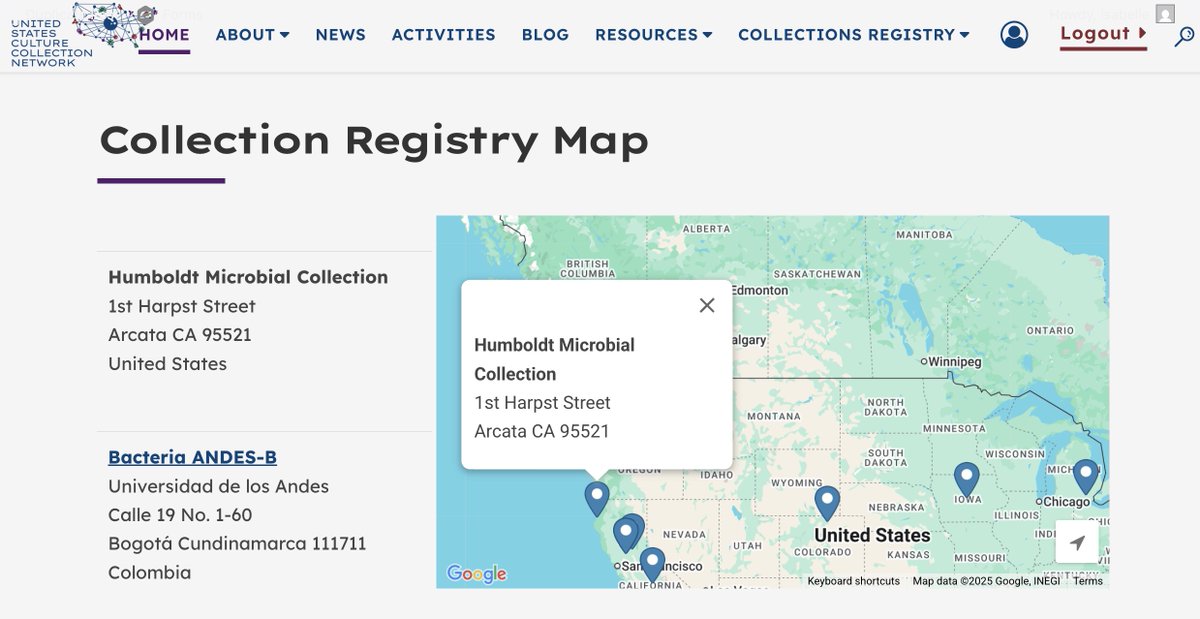
Task: Click Arcata CA 95521 inside the map popup
Action: coord(541,432)
